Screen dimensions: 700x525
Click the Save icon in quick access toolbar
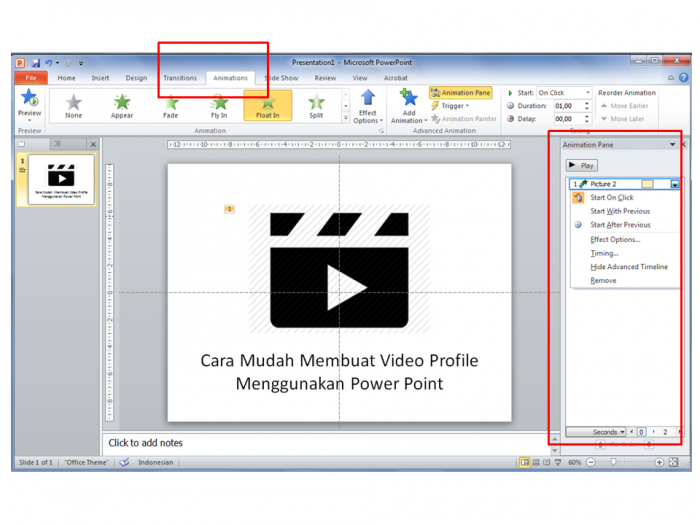[x=35, y=63]
